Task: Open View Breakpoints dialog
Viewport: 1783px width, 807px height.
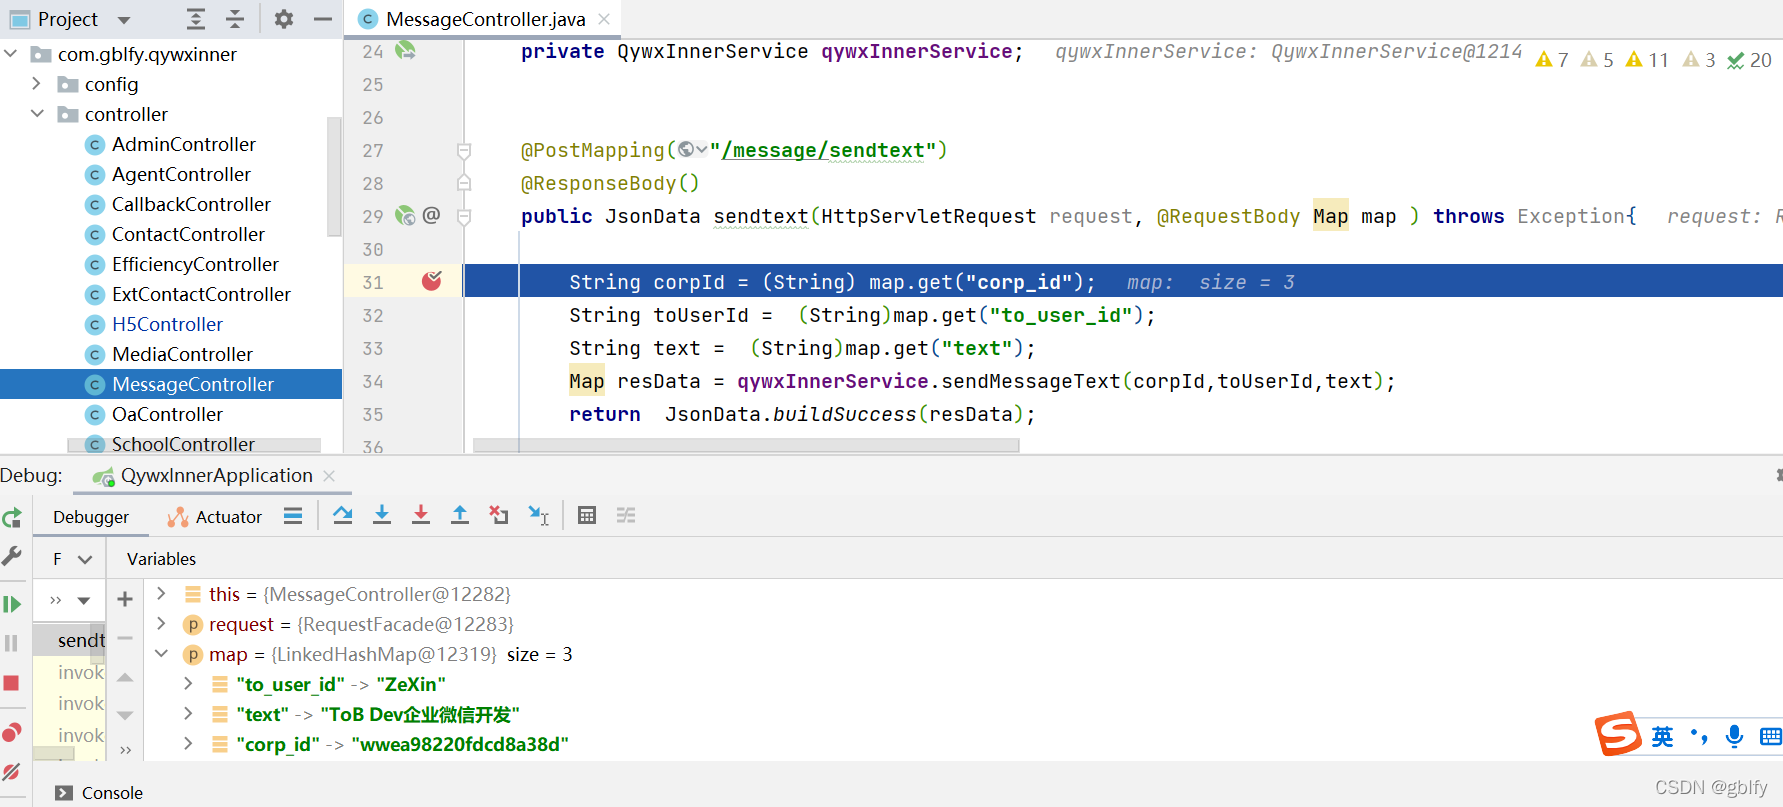Action: pos(12,732)
